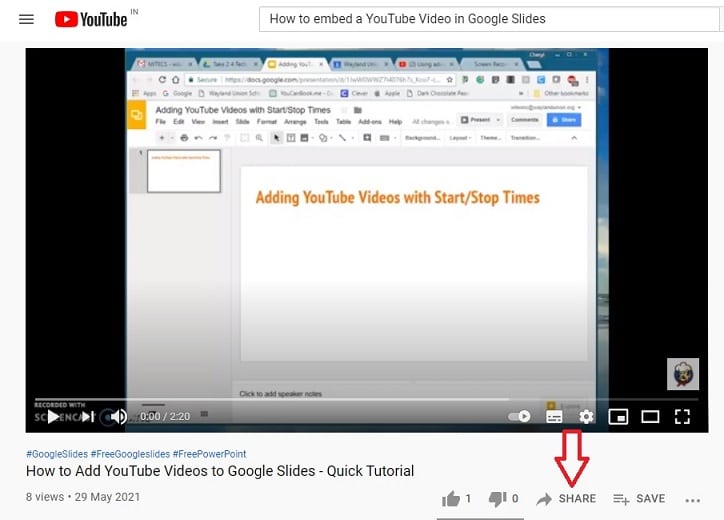The width and height of the screenshot is (724, 520).
Task: Click the recorded browser address bar URL
Action: (332, 79)
